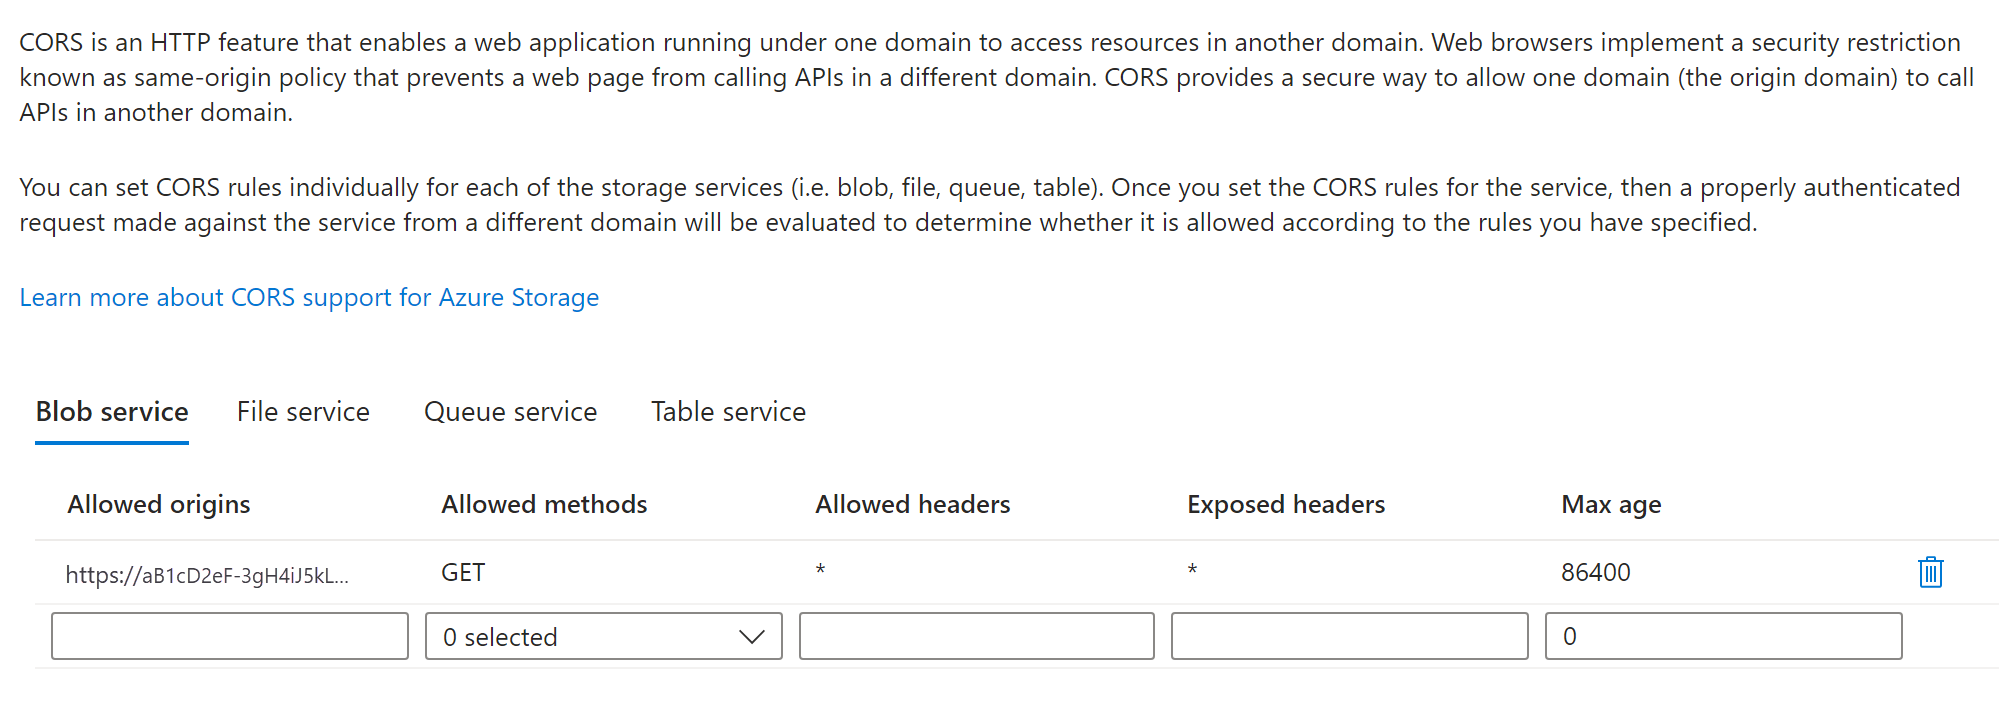Focus the empty Allowed headers input field
2001x715 pixels.
977,637
